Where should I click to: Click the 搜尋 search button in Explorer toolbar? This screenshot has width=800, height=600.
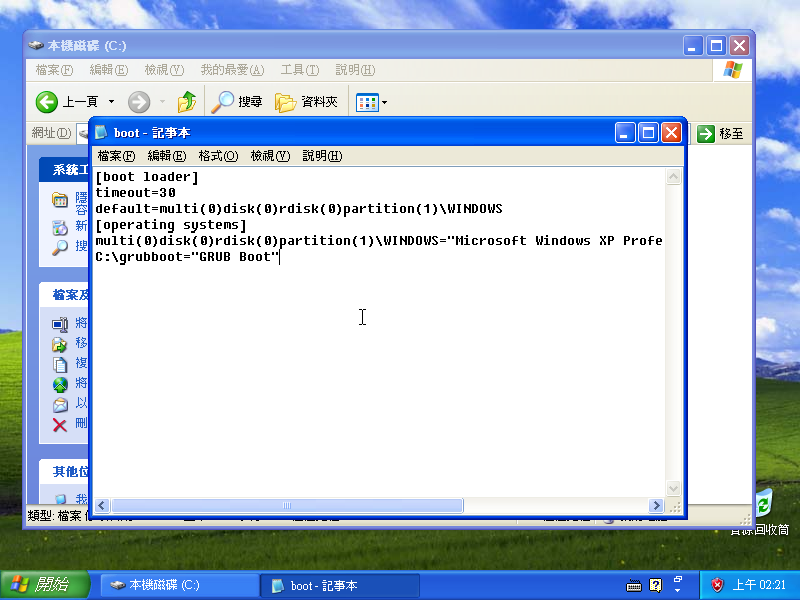click(237, 102)
